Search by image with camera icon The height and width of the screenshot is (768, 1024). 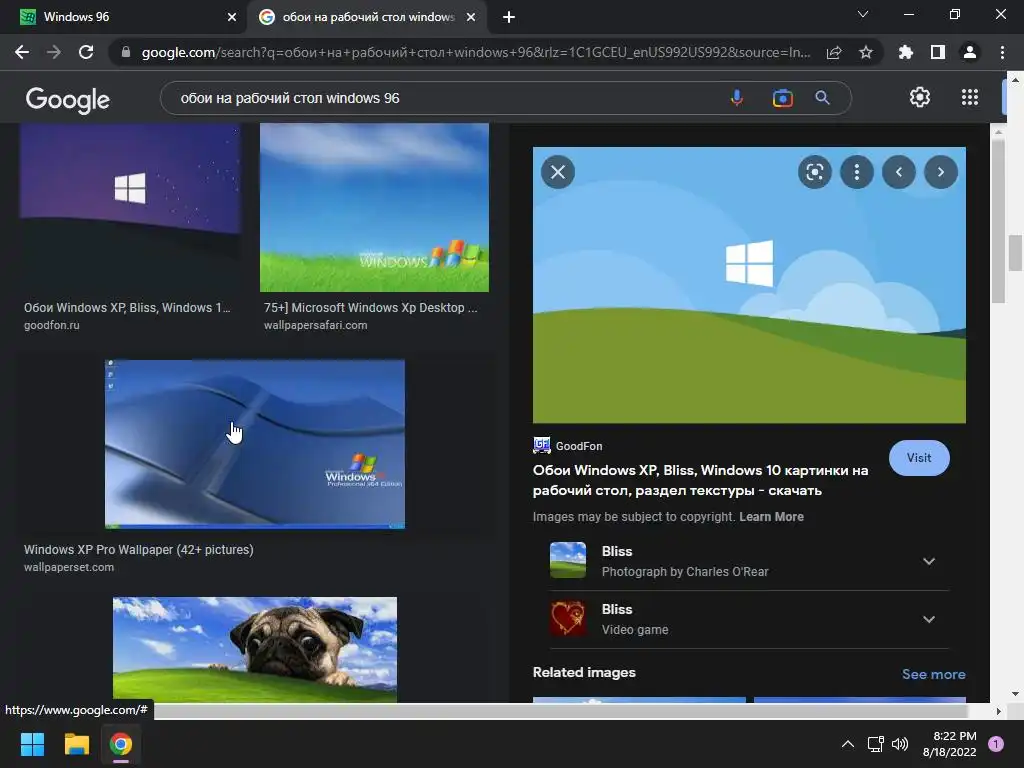click(782, 98)
